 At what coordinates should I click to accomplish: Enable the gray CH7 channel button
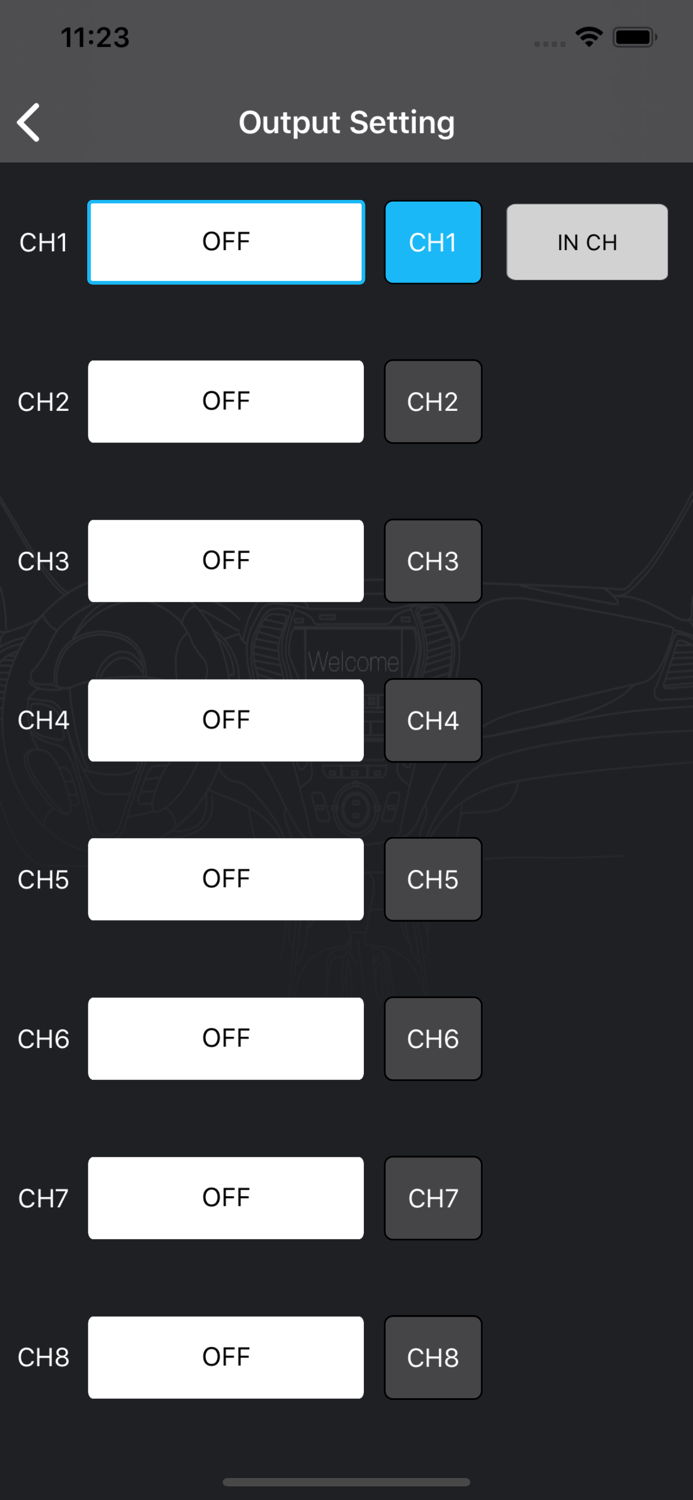(433, 1198)
